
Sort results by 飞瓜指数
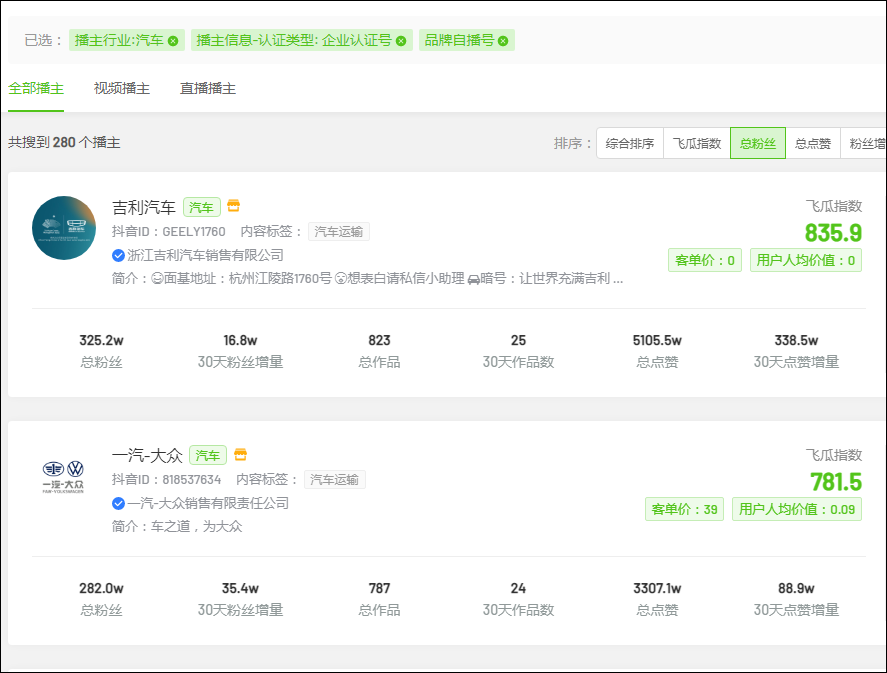pos(697,144)
